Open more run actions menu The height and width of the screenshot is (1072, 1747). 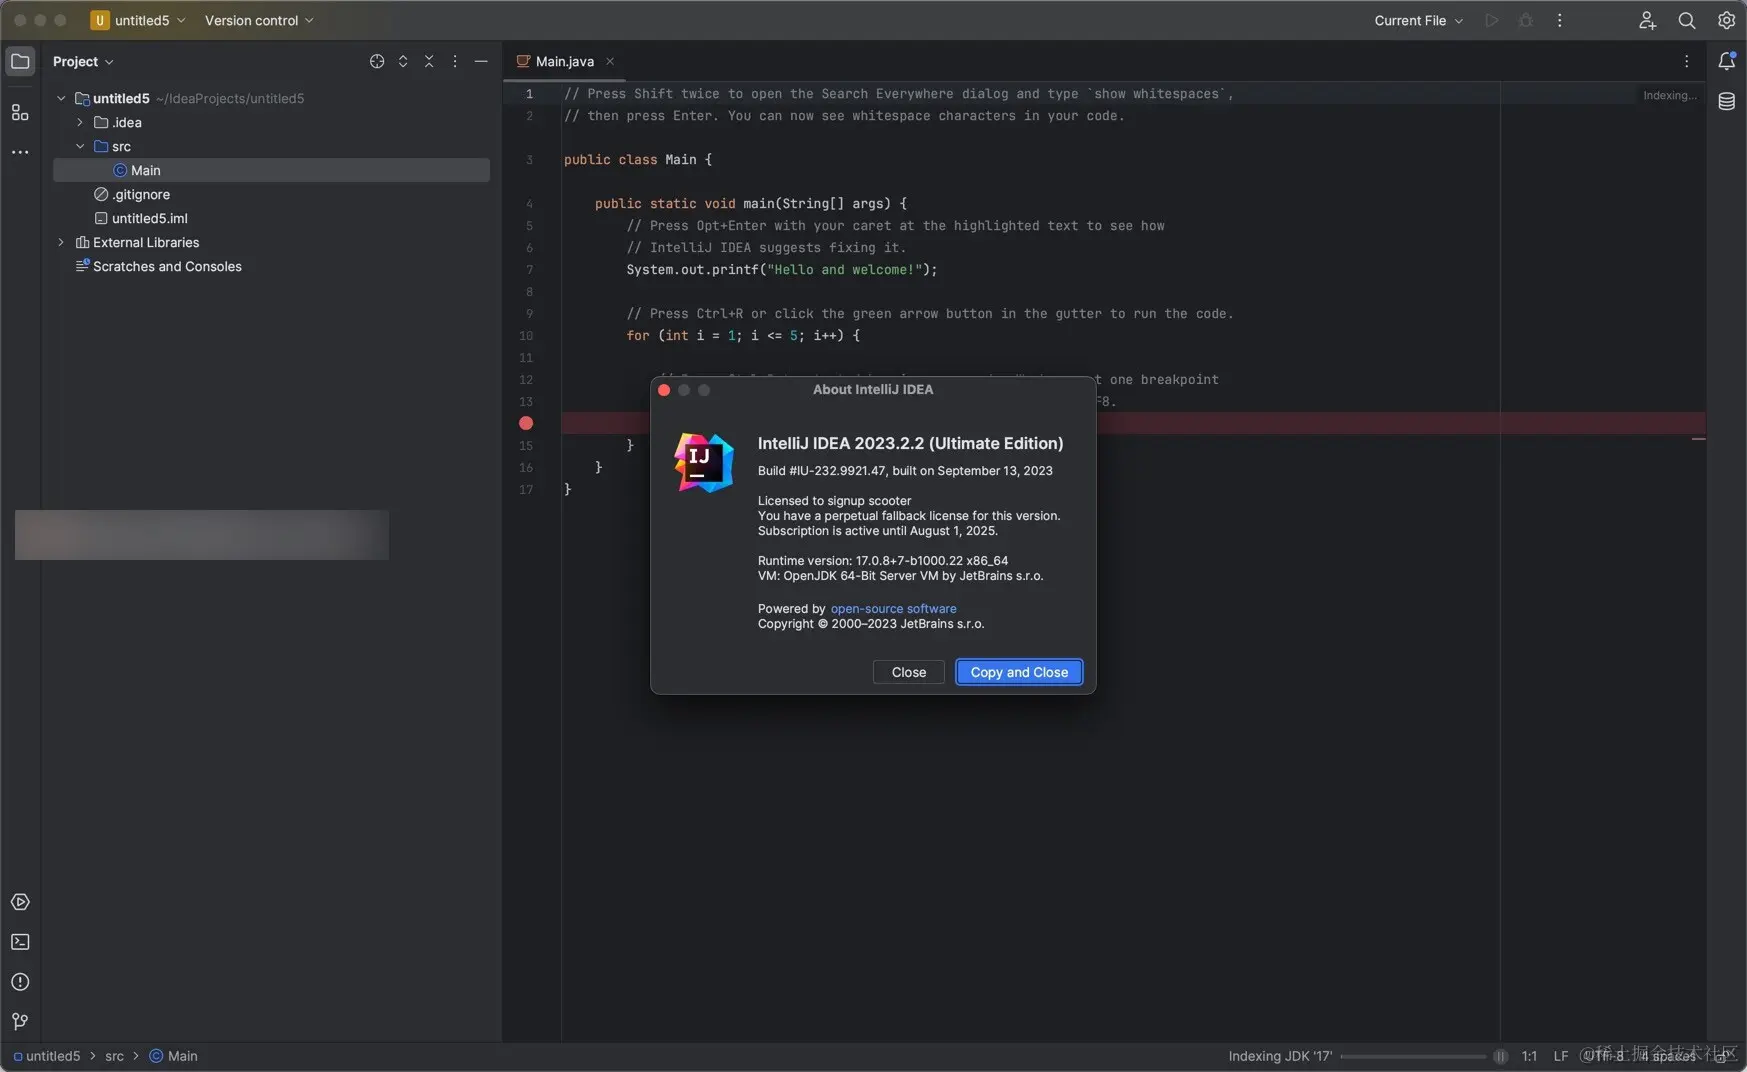(x=1560, y=20)
